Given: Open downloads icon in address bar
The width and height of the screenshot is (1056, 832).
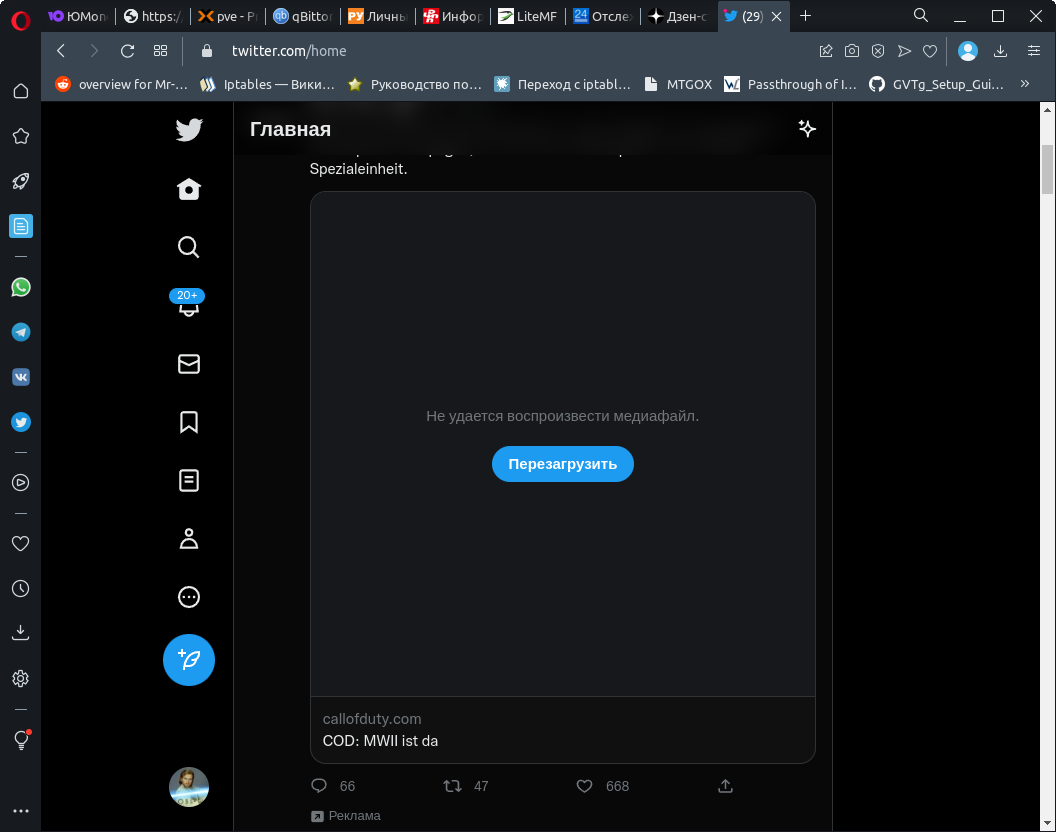Looking at the screenshot, I should click(1001, 51).
